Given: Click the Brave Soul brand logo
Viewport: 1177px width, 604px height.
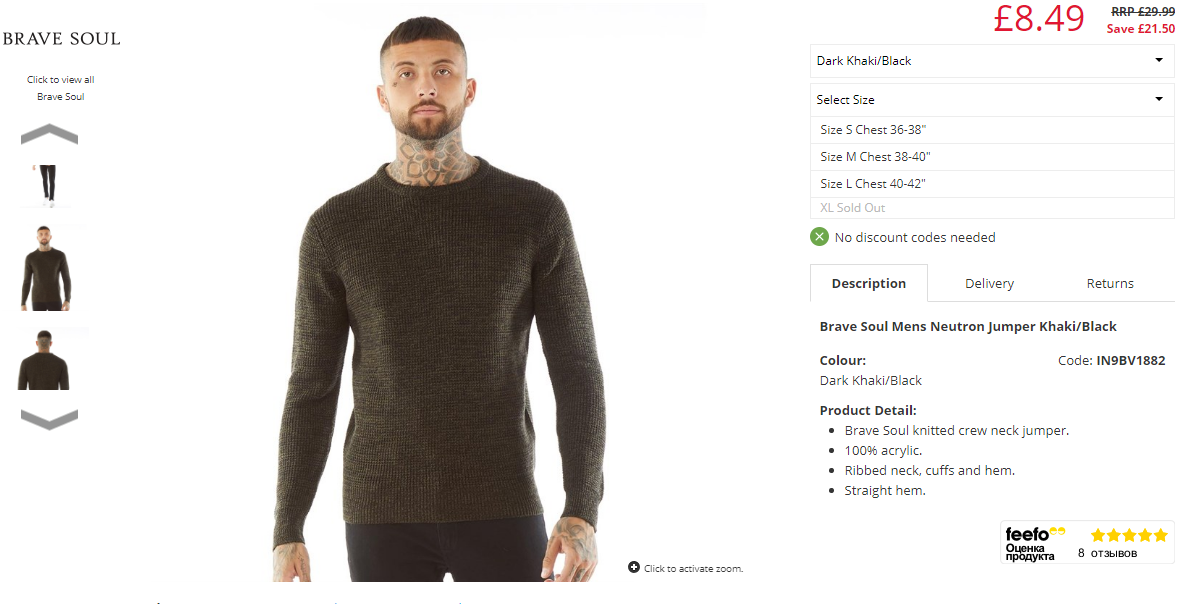Looking at the screenshot, I should [x=62, y=38].
